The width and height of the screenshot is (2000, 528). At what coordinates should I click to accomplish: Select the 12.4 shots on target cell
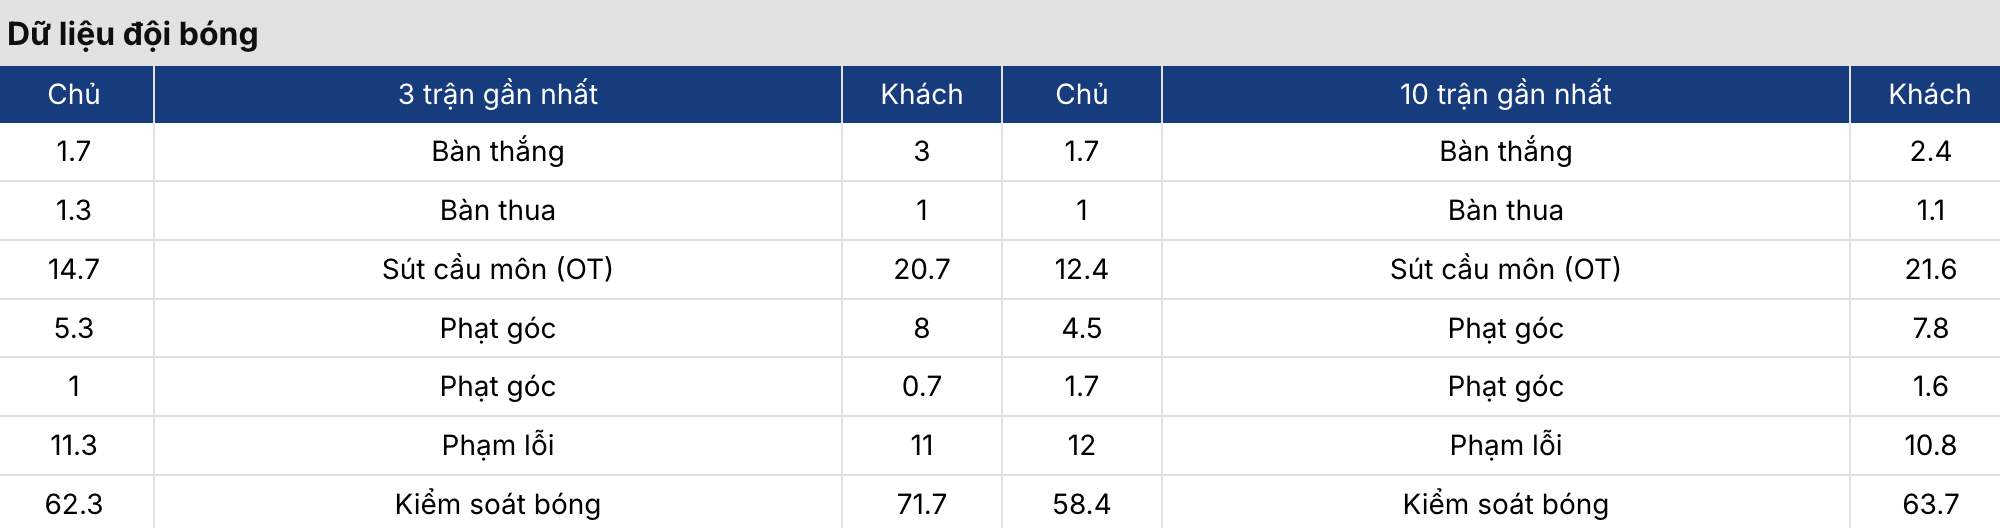click(x=1081, y=269)
